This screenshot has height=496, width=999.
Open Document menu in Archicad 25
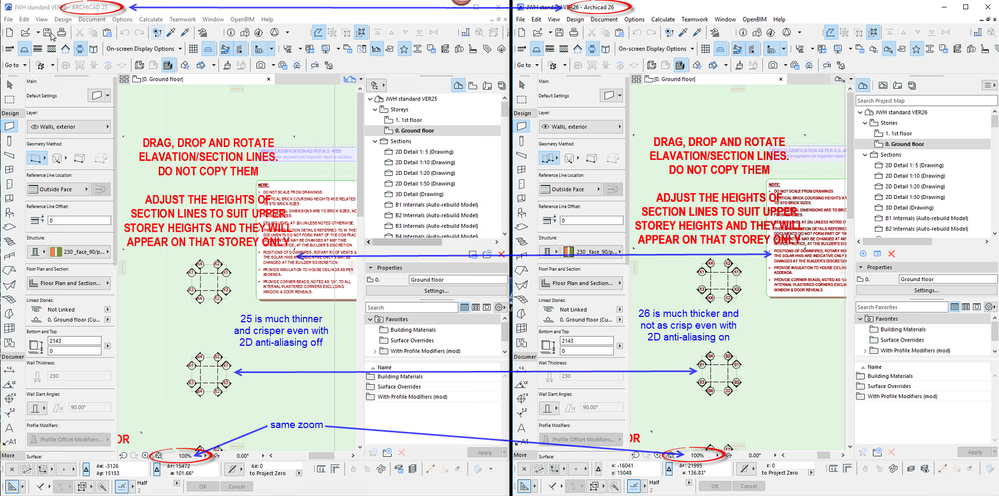point(92,19)
